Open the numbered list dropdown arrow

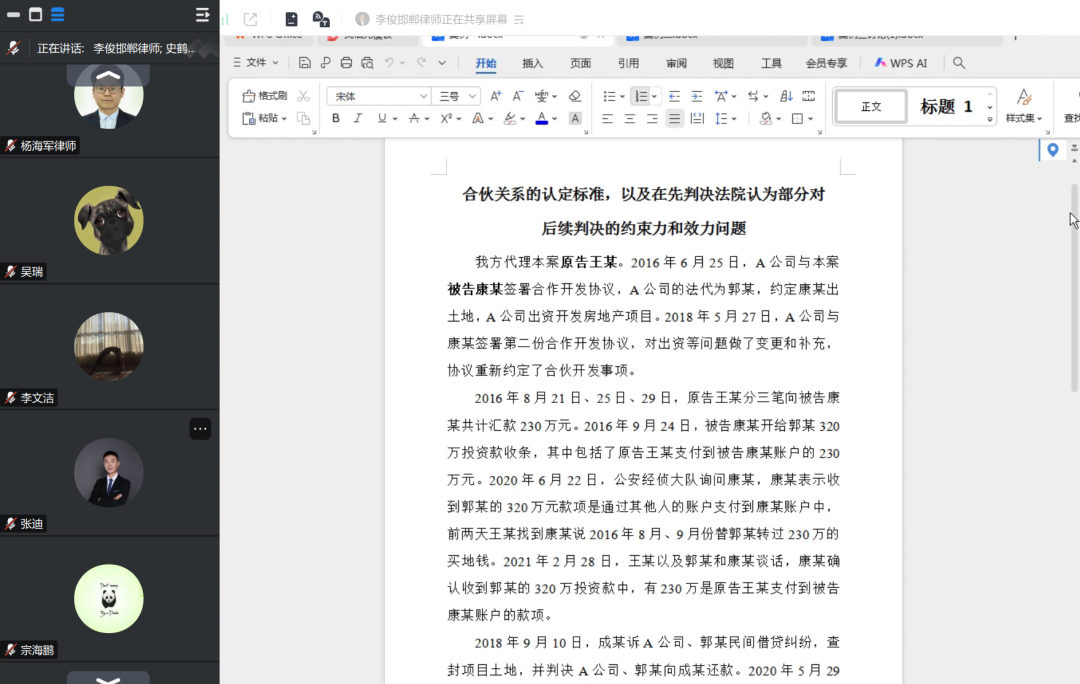(x=655, y=95)
